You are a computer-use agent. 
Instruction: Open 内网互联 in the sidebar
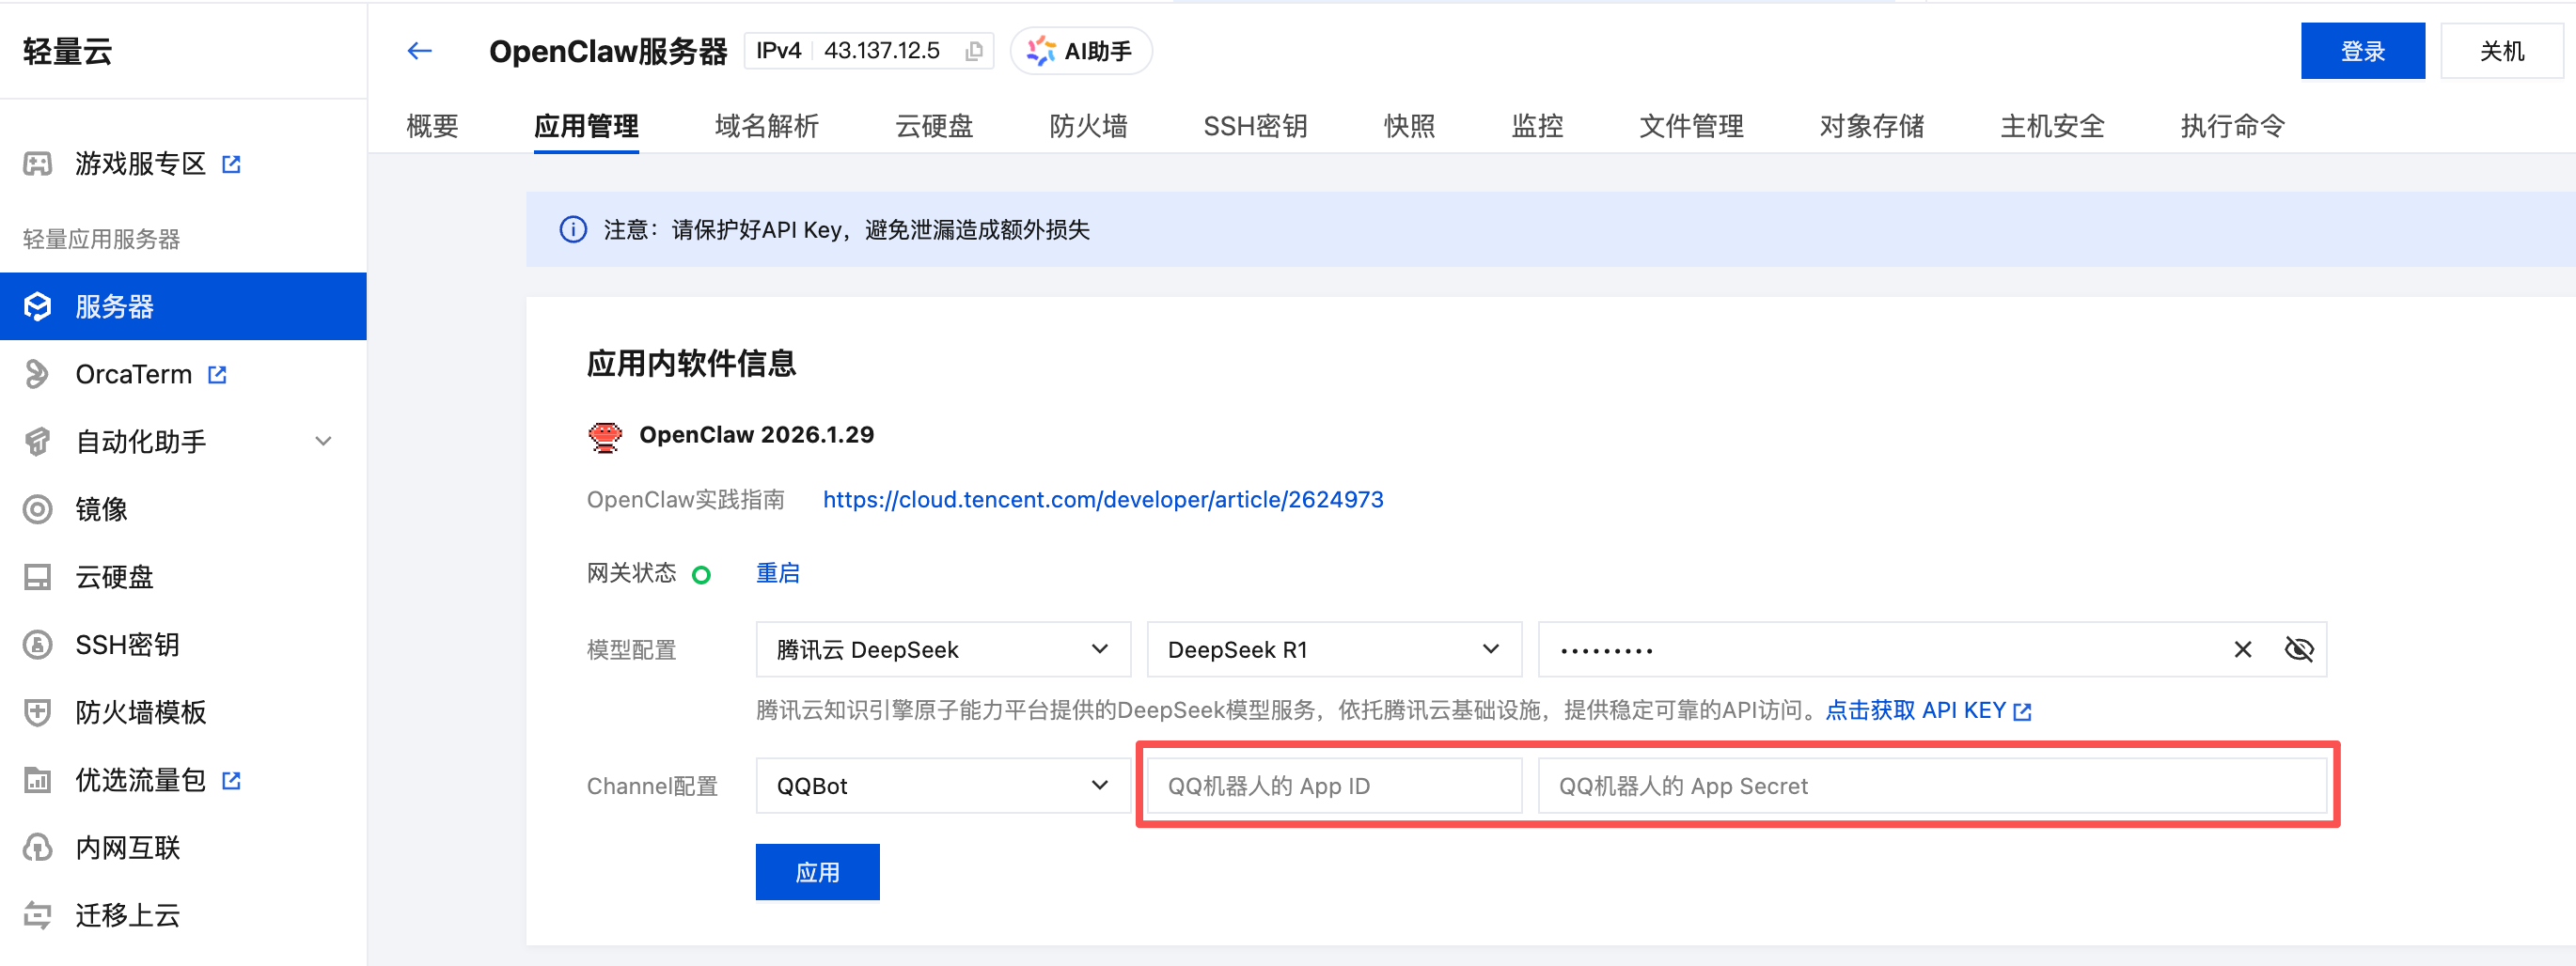(126, 847)
